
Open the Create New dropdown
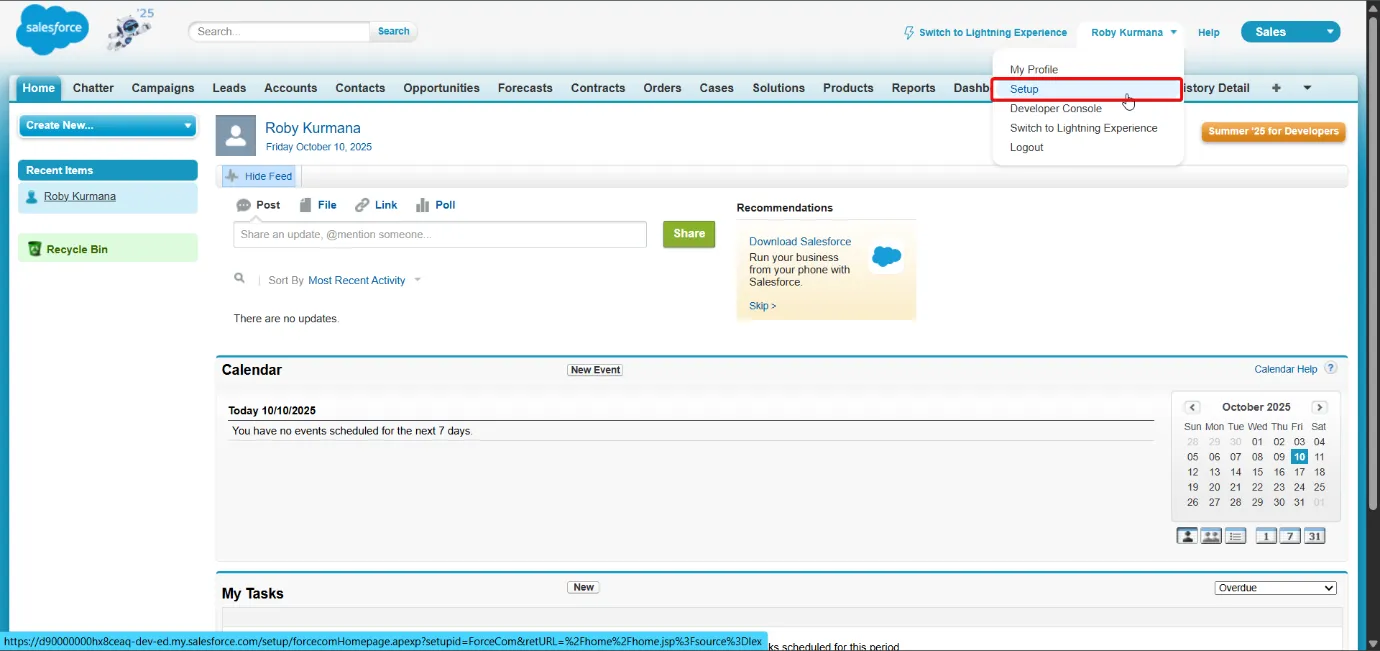(109, 126)
